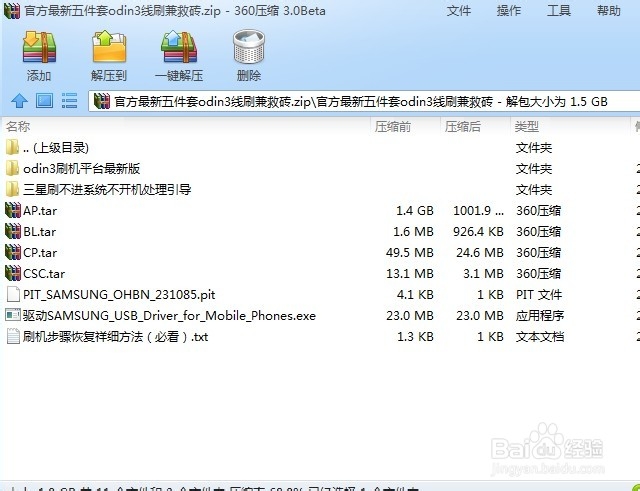Image resolution: width=640 pixels, height=491 pixels.
Task: Click the PIT 文件 type cell
Action: [539, 295]
